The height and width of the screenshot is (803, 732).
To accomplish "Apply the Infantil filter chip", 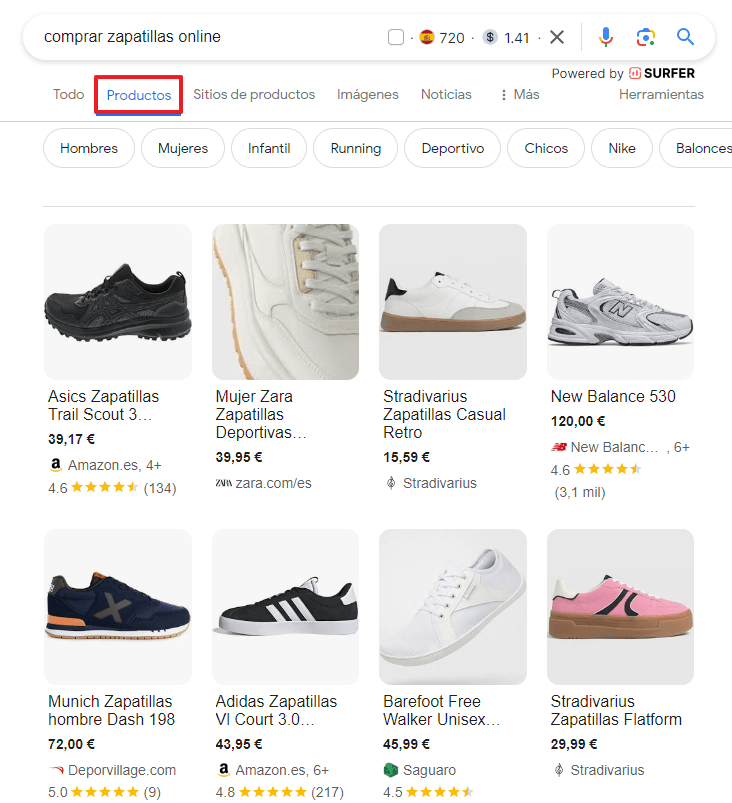I will [269, 148].
